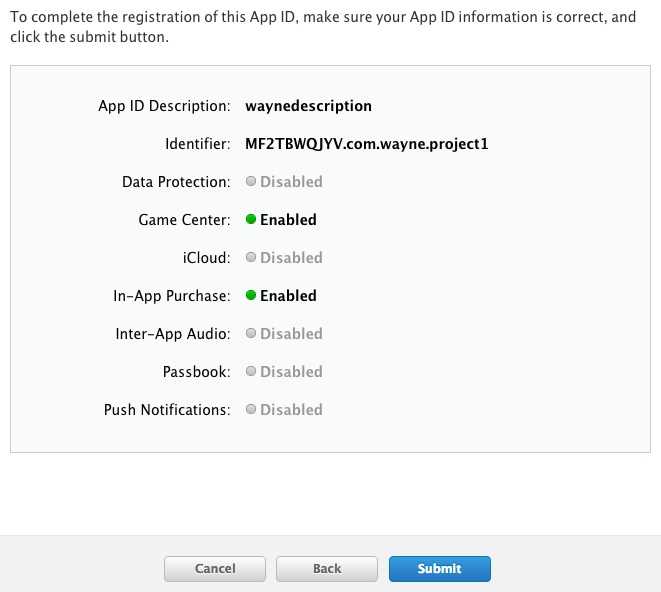661x592 pixels.
Task: Click the waynedescription description value
Action: (x=308, y=106)
